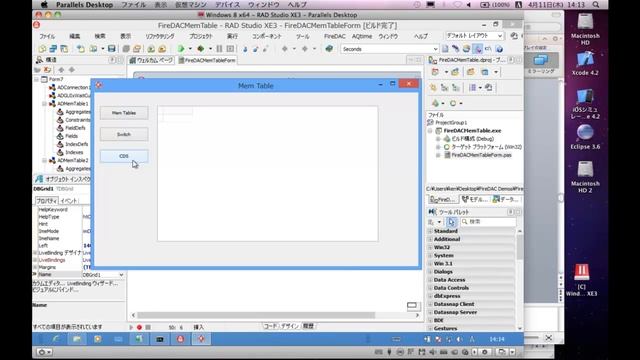Open the 仮想マシン menu in Parallels

191,5
